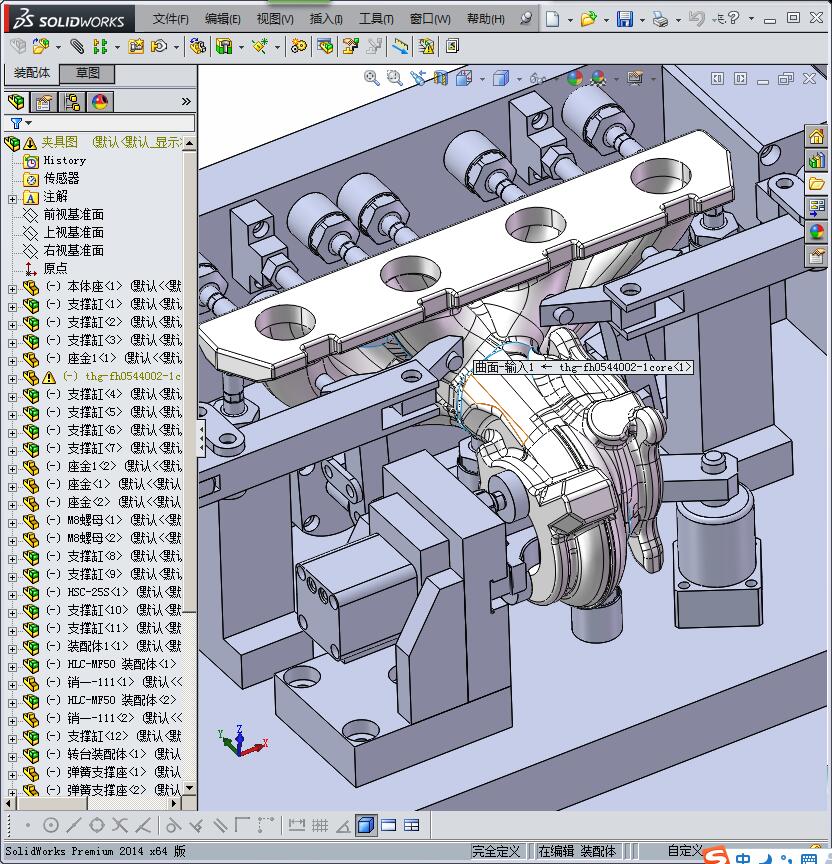Click the Save icon in the top toolbar
Image resolution: width=832 pixels, height=864 pixels.
624,19
